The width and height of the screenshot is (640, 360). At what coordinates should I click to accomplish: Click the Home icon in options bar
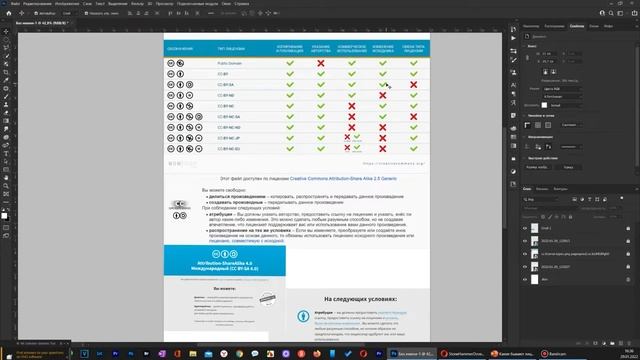coord(9,13)
